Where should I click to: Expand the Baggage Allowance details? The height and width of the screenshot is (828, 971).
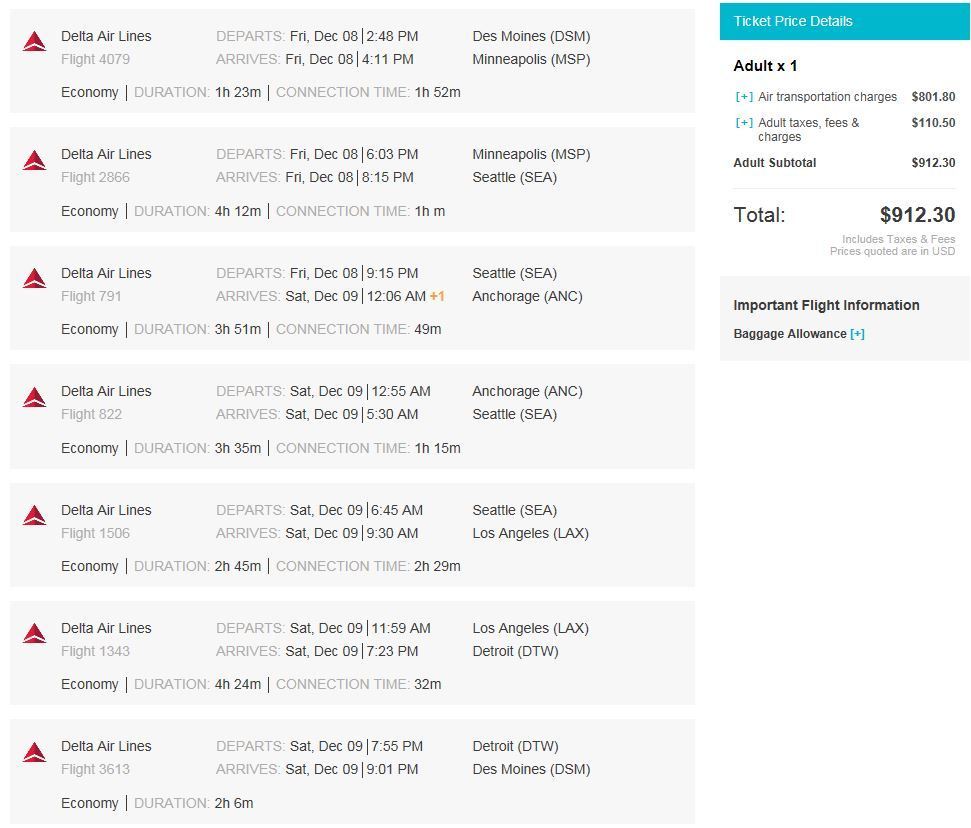[x=857, y=334]
